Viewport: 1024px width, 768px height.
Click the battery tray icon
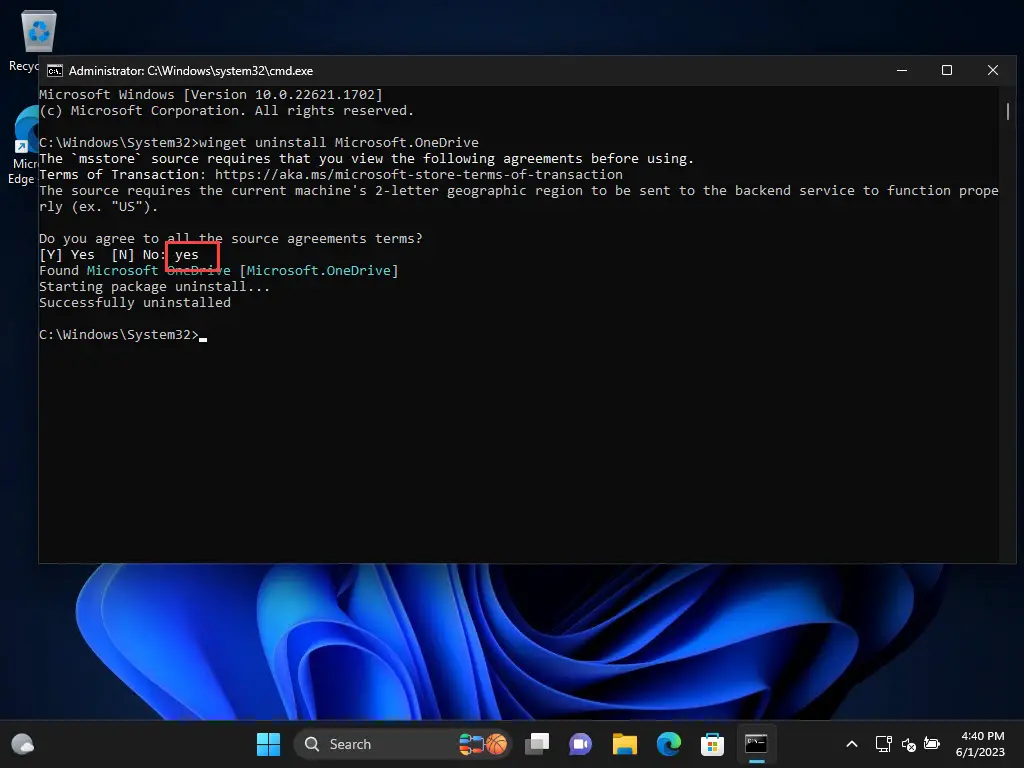click(x=932, y=744)
